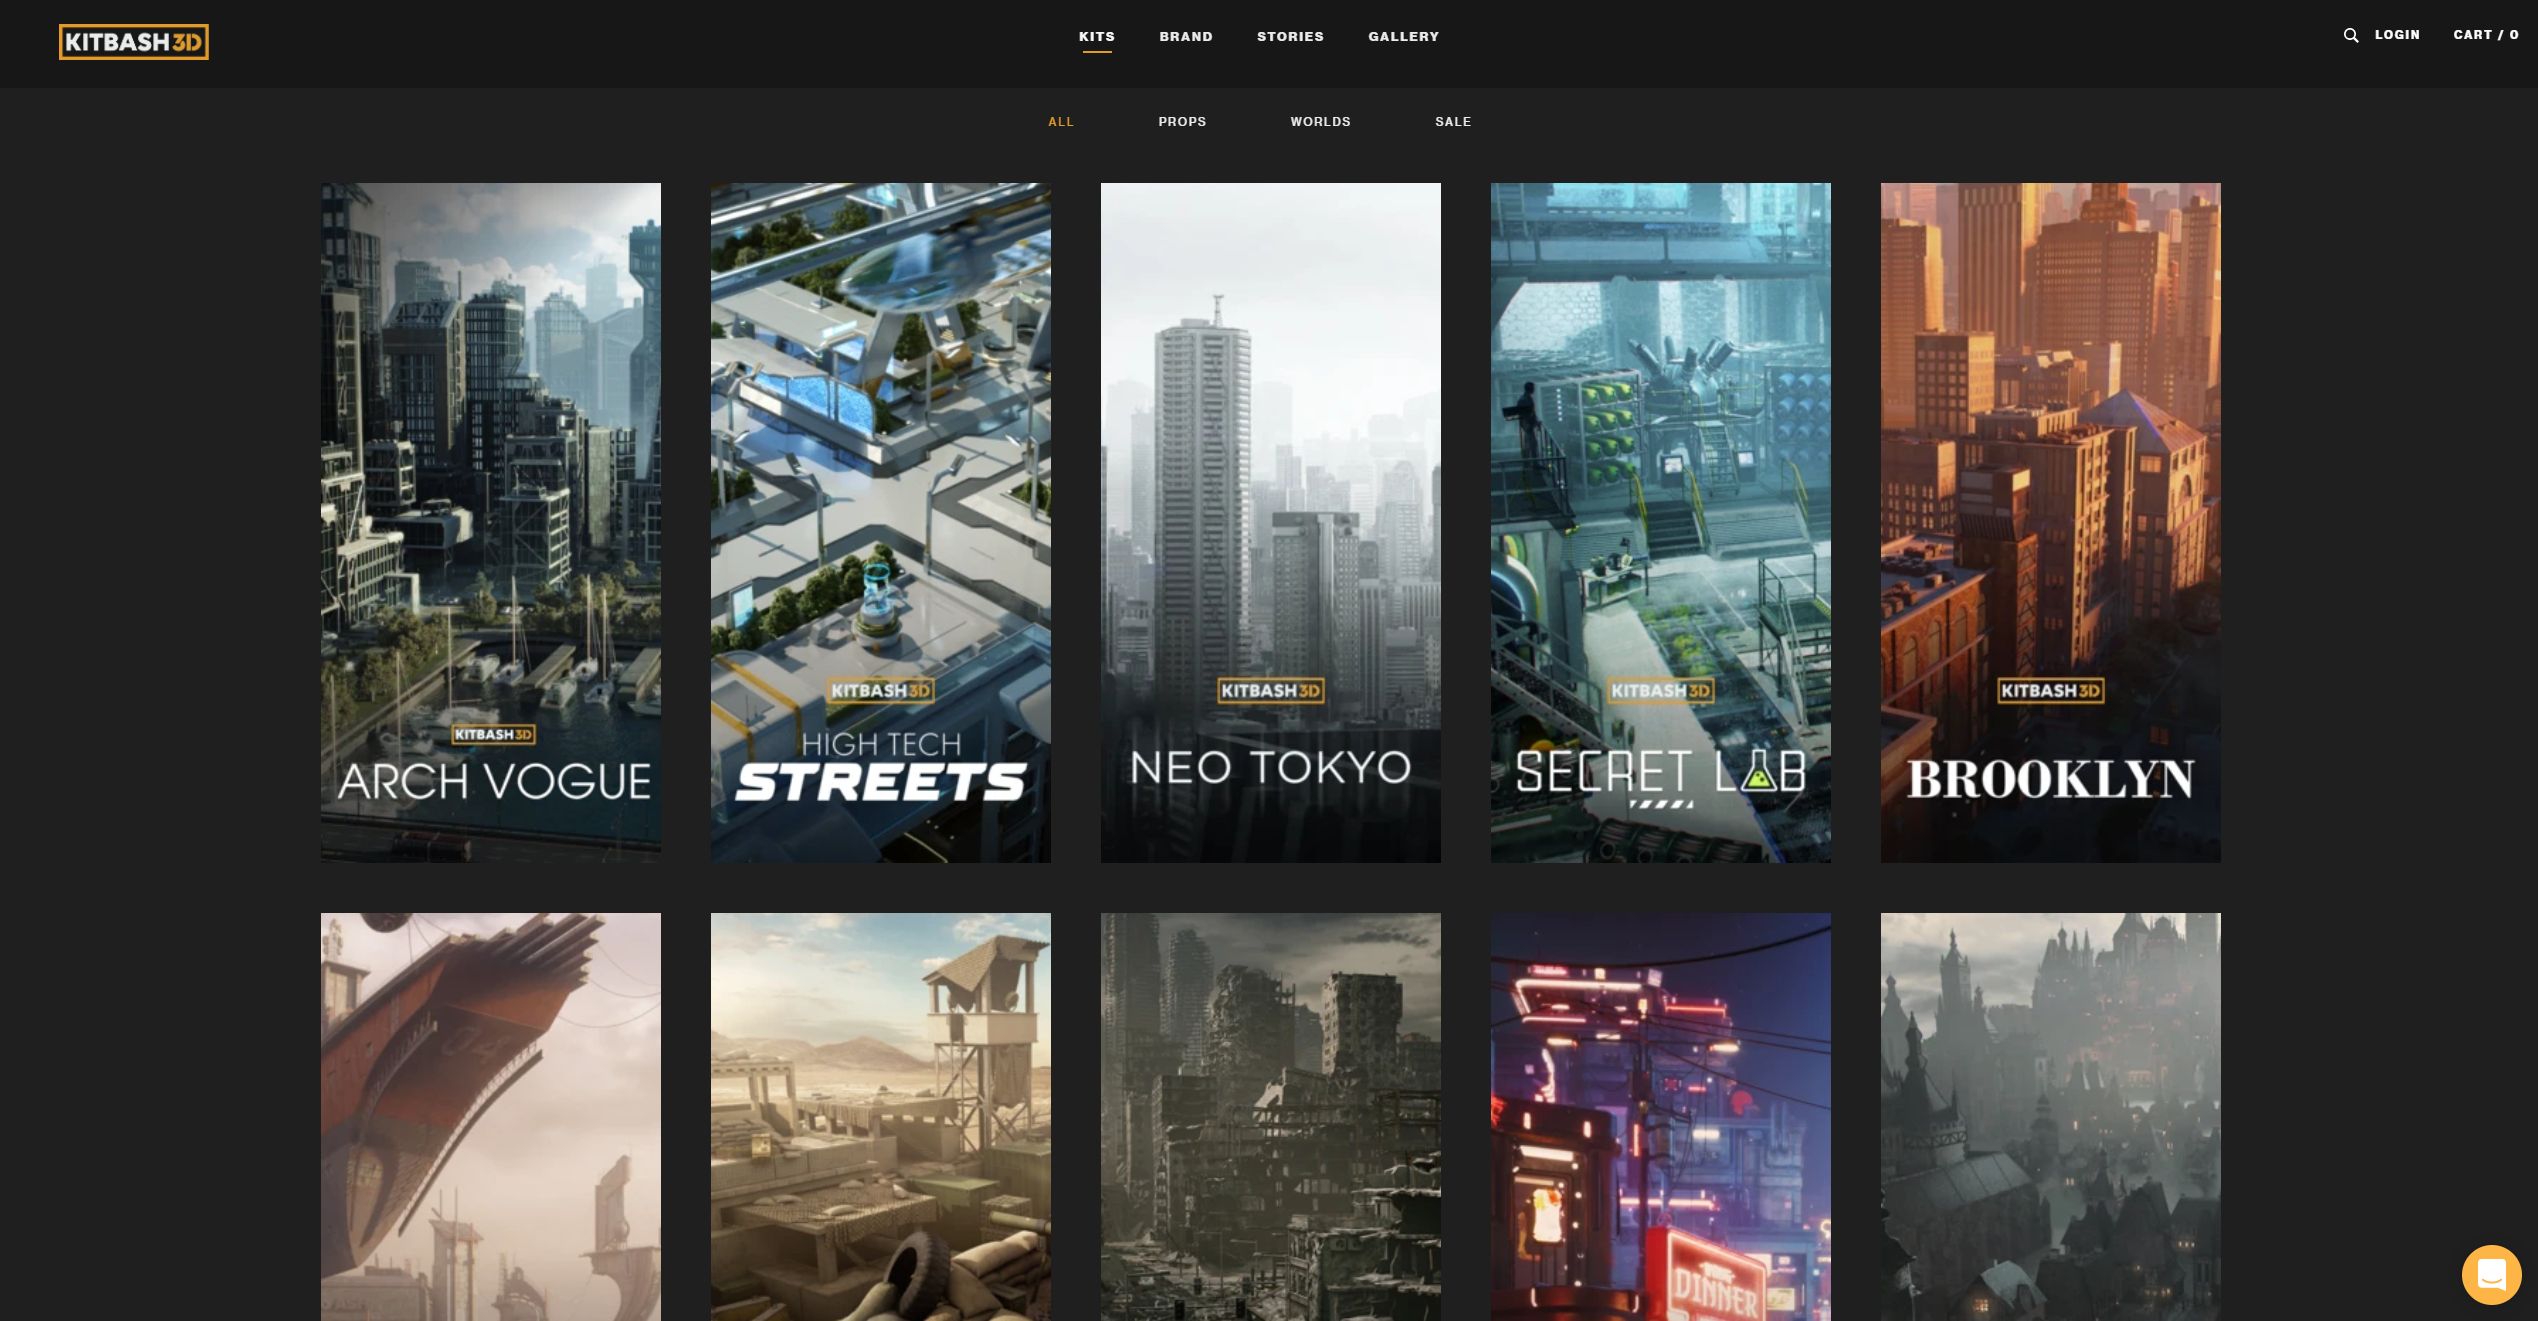Open the Arch Vogue kit card
Viewport: 2538px width, 1321px height.
point(491,522)
